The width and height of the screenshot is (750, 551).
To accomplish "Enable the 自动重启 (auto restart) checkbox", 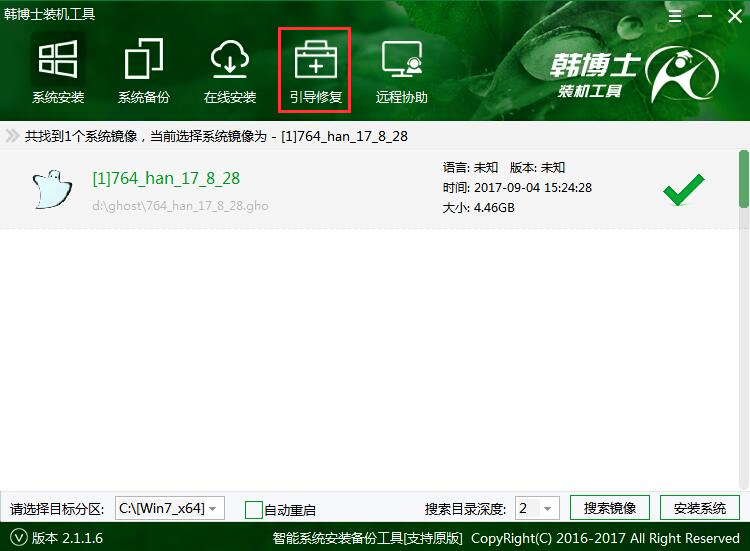I will (254, 509).
